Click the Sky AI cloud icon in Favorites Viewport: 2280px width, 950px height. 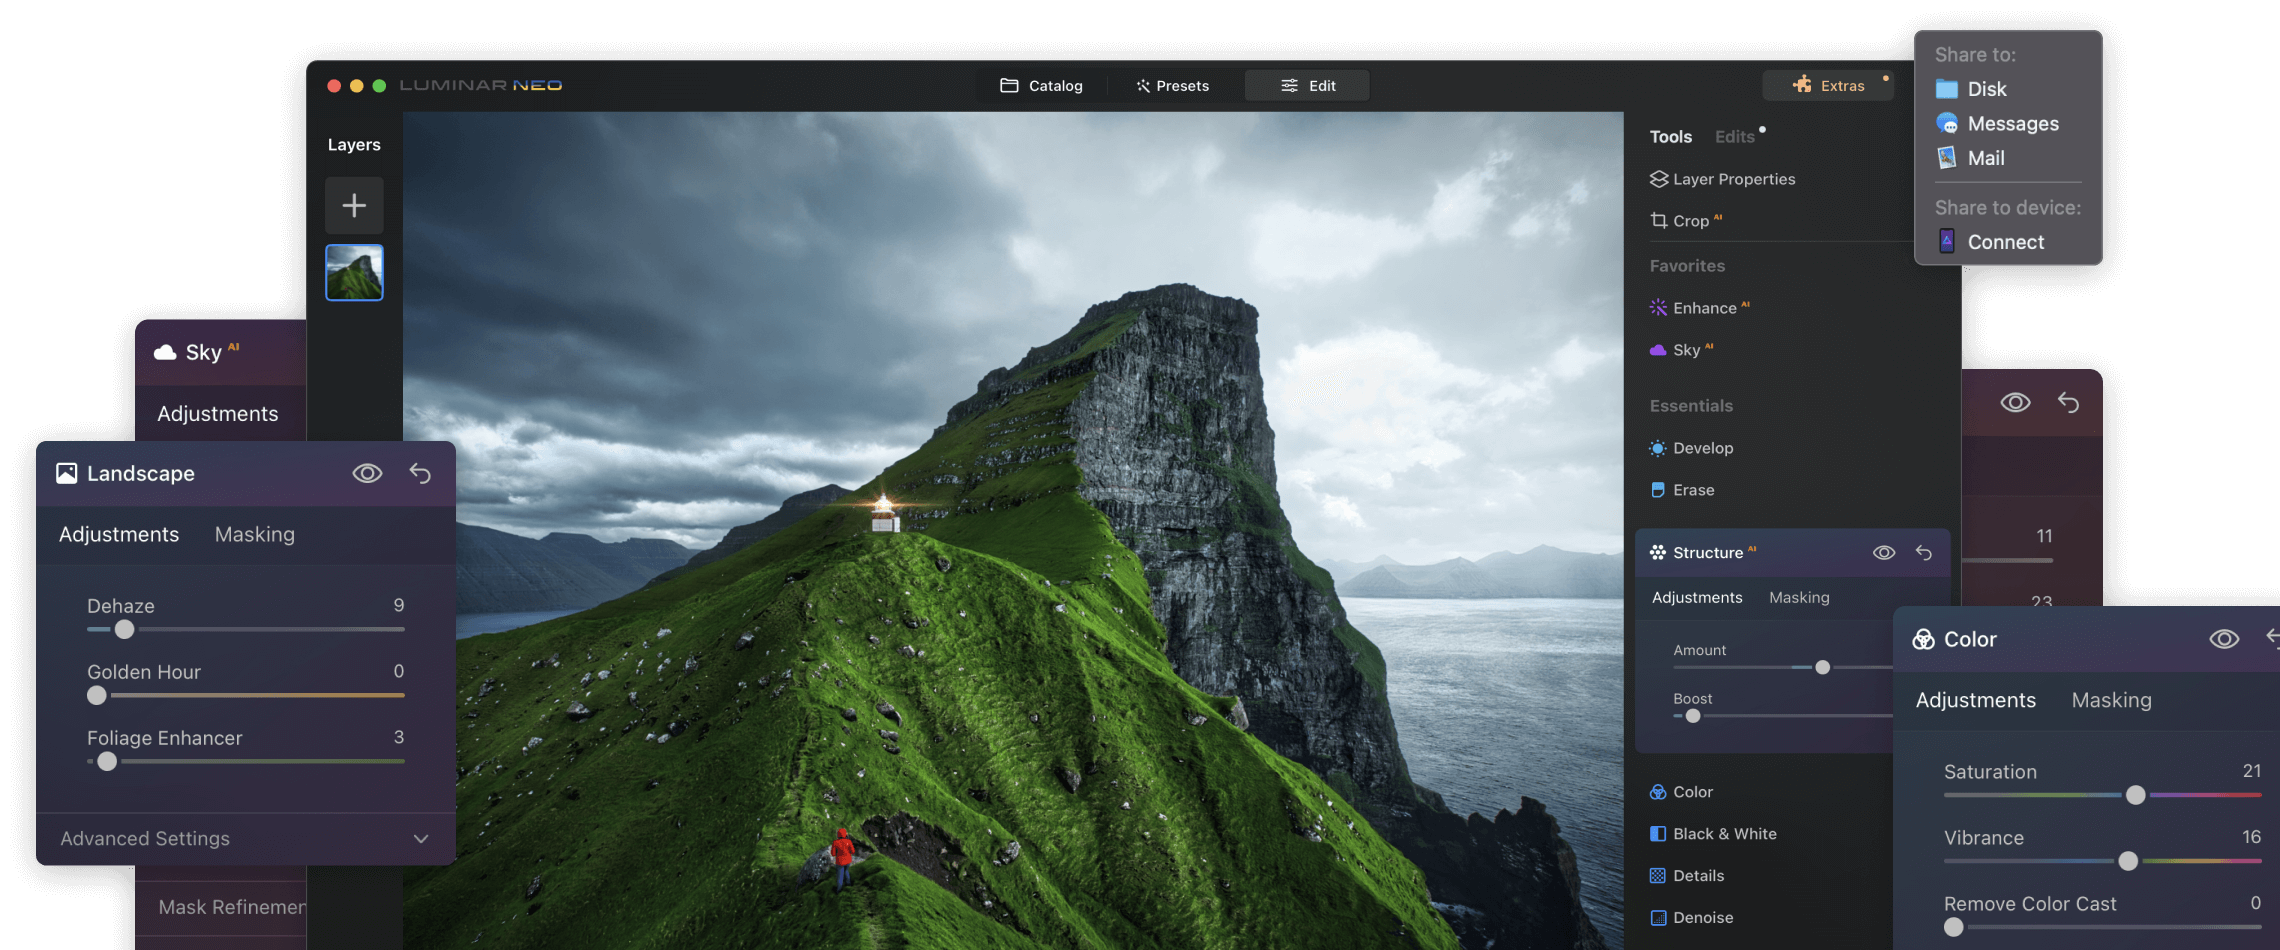[x=1658, y=350]
